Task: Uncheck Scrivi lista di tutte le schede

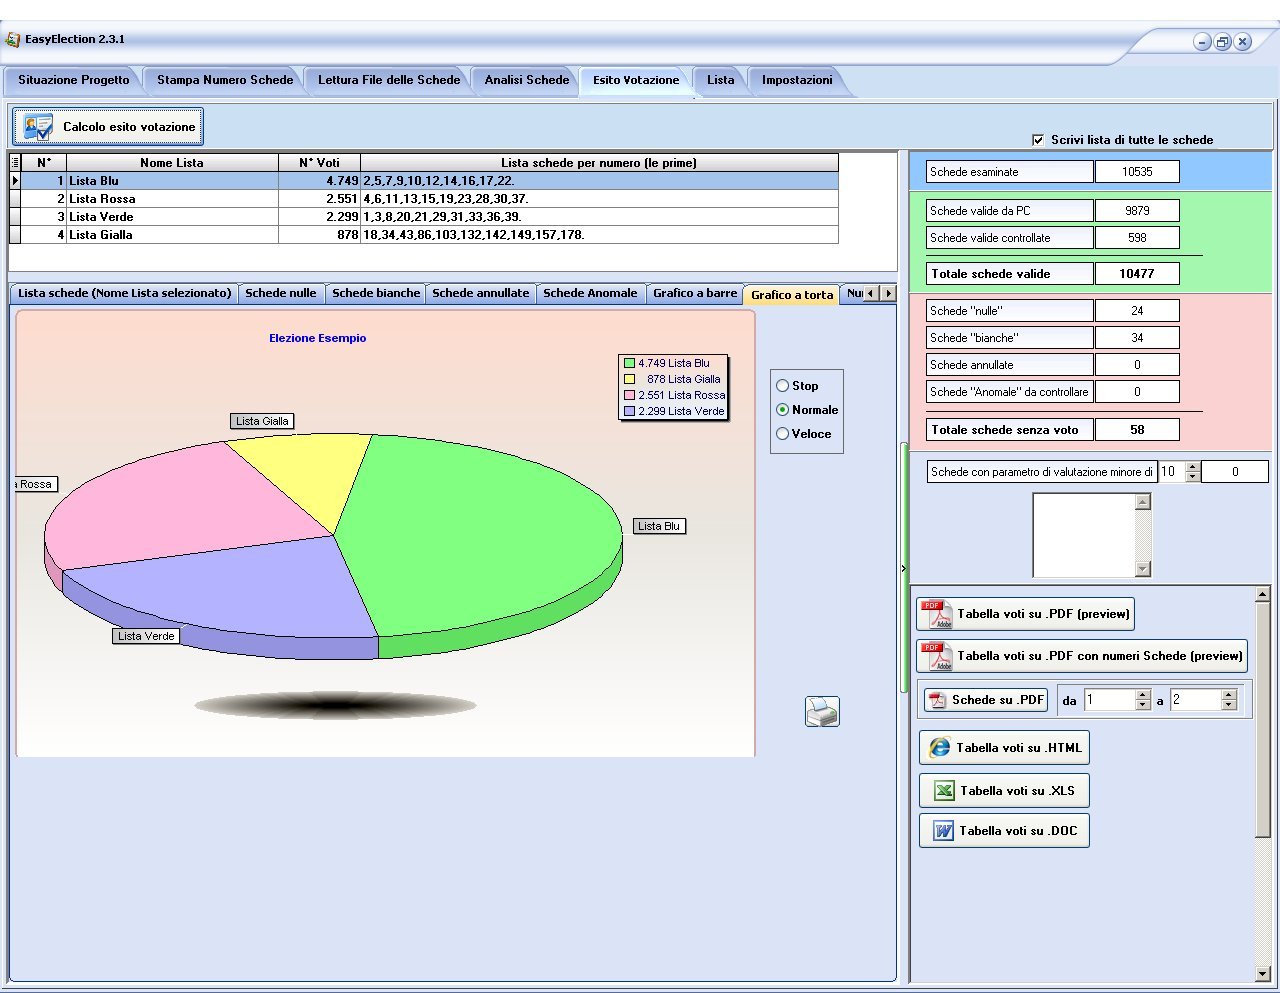Action: tap(1038, 140)
